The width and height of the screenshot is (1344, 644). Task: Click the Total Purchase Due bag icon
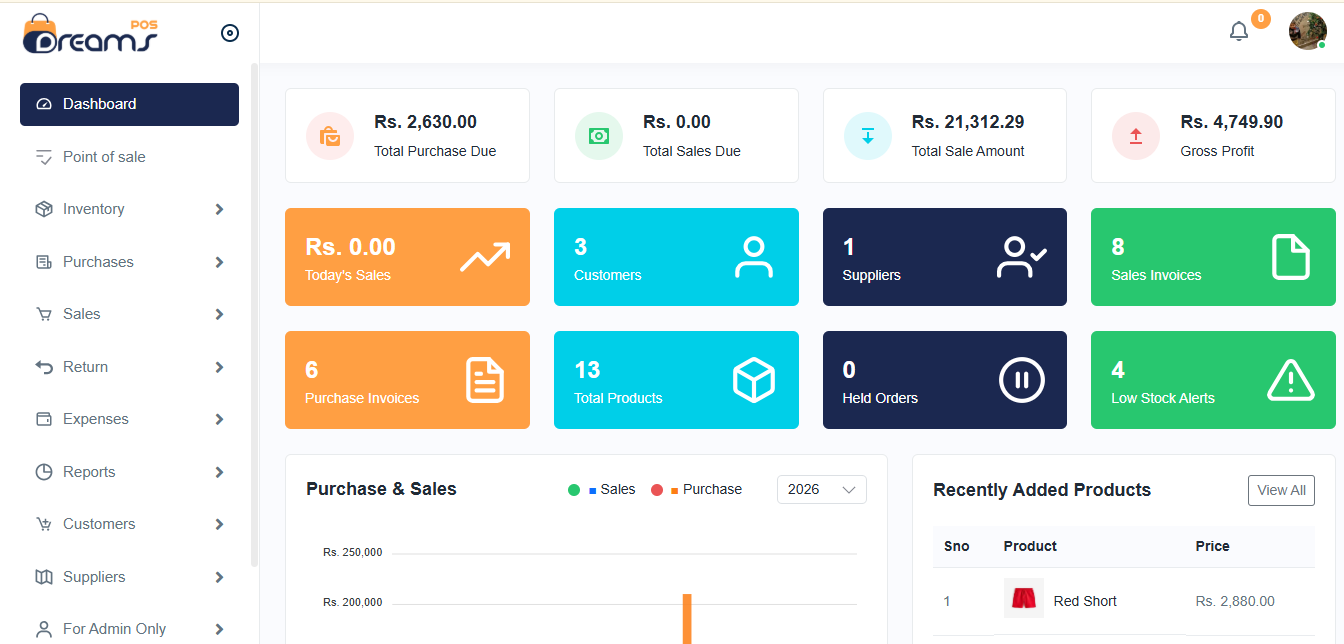pos(330,135)
